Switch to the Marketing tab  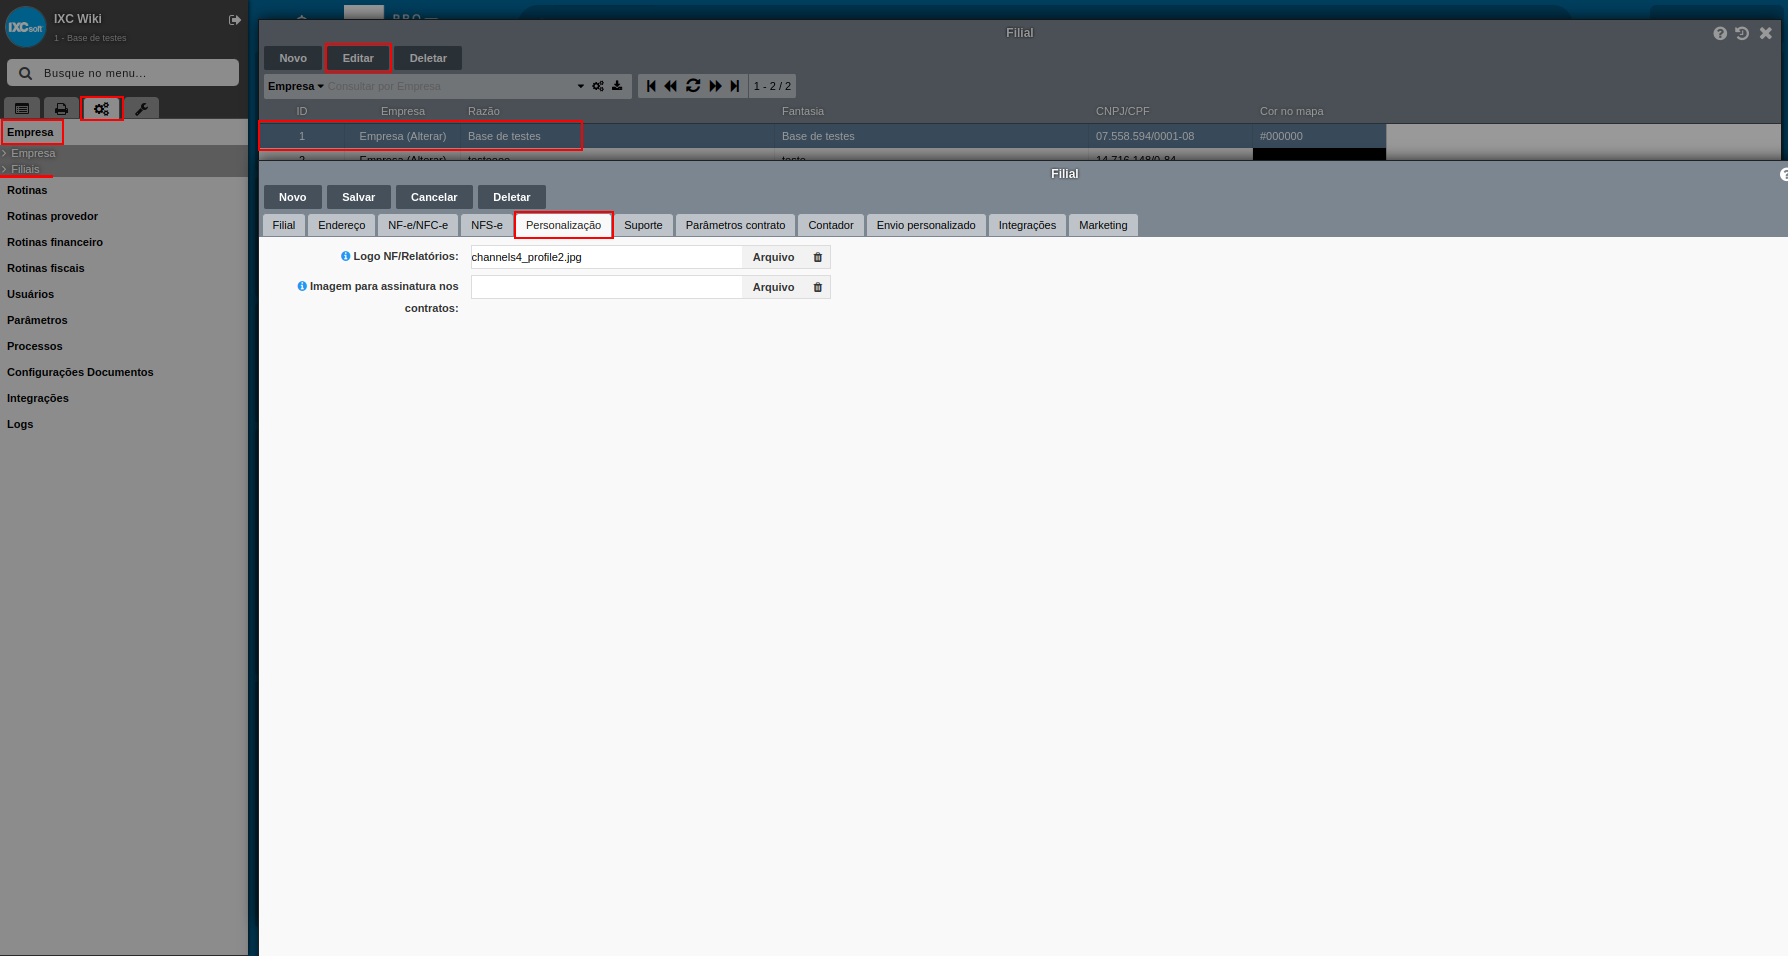[x=1103, y=225]
